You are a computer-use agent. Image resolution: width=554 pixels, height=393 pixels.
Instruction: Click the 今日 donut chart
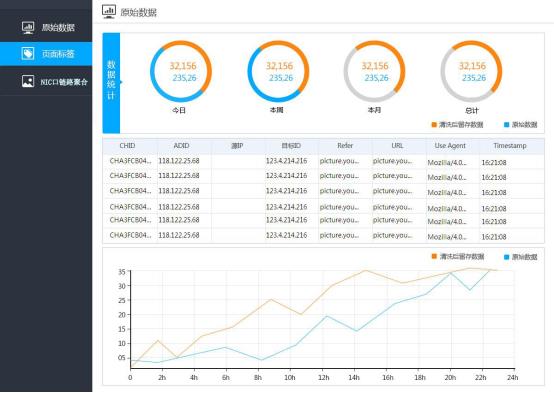point(181,71)
